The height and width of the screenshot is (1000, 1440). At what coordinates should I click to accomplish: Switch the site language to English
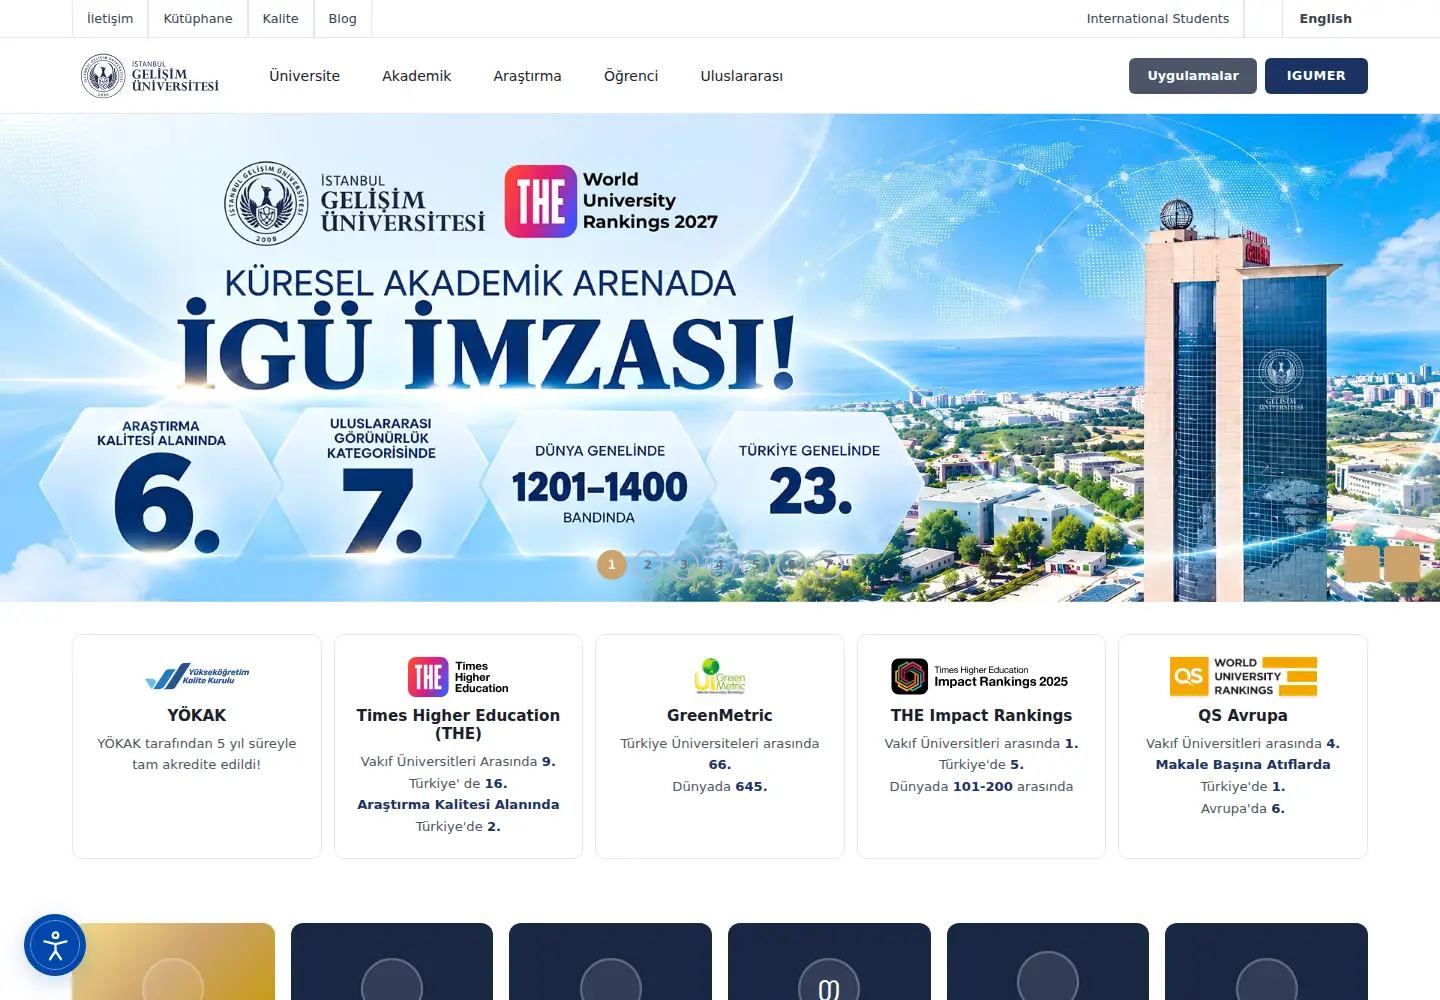[x=1325, y=19]
